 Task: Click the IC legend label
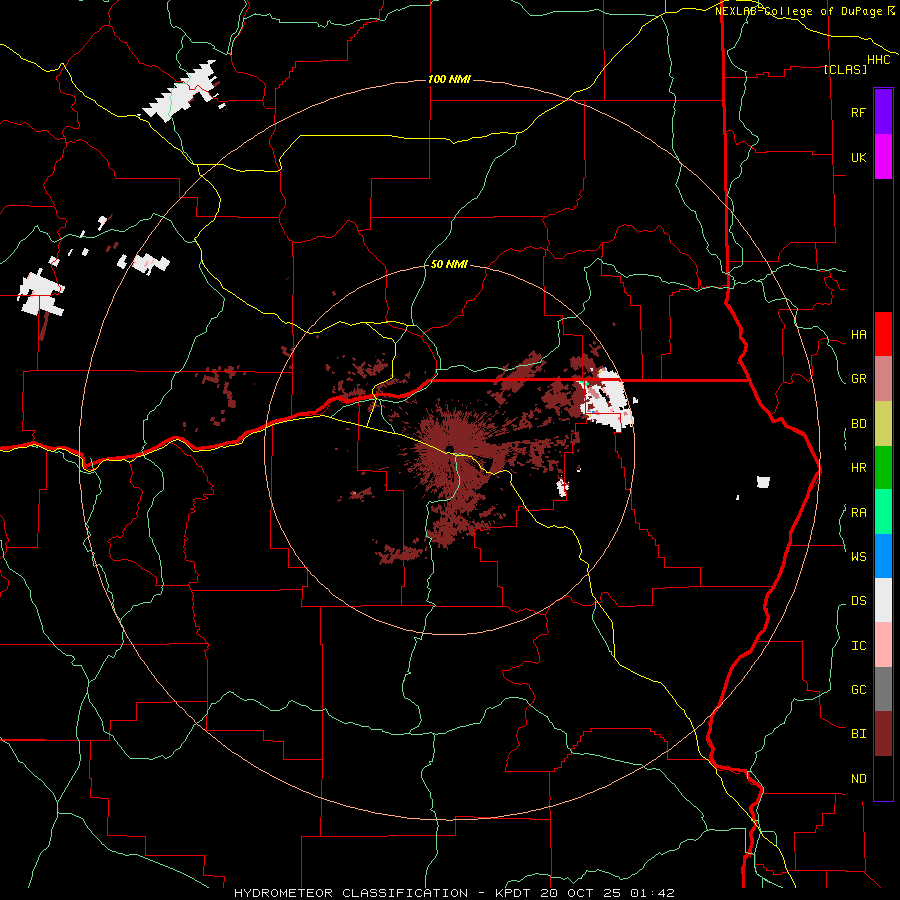point(858,646)
